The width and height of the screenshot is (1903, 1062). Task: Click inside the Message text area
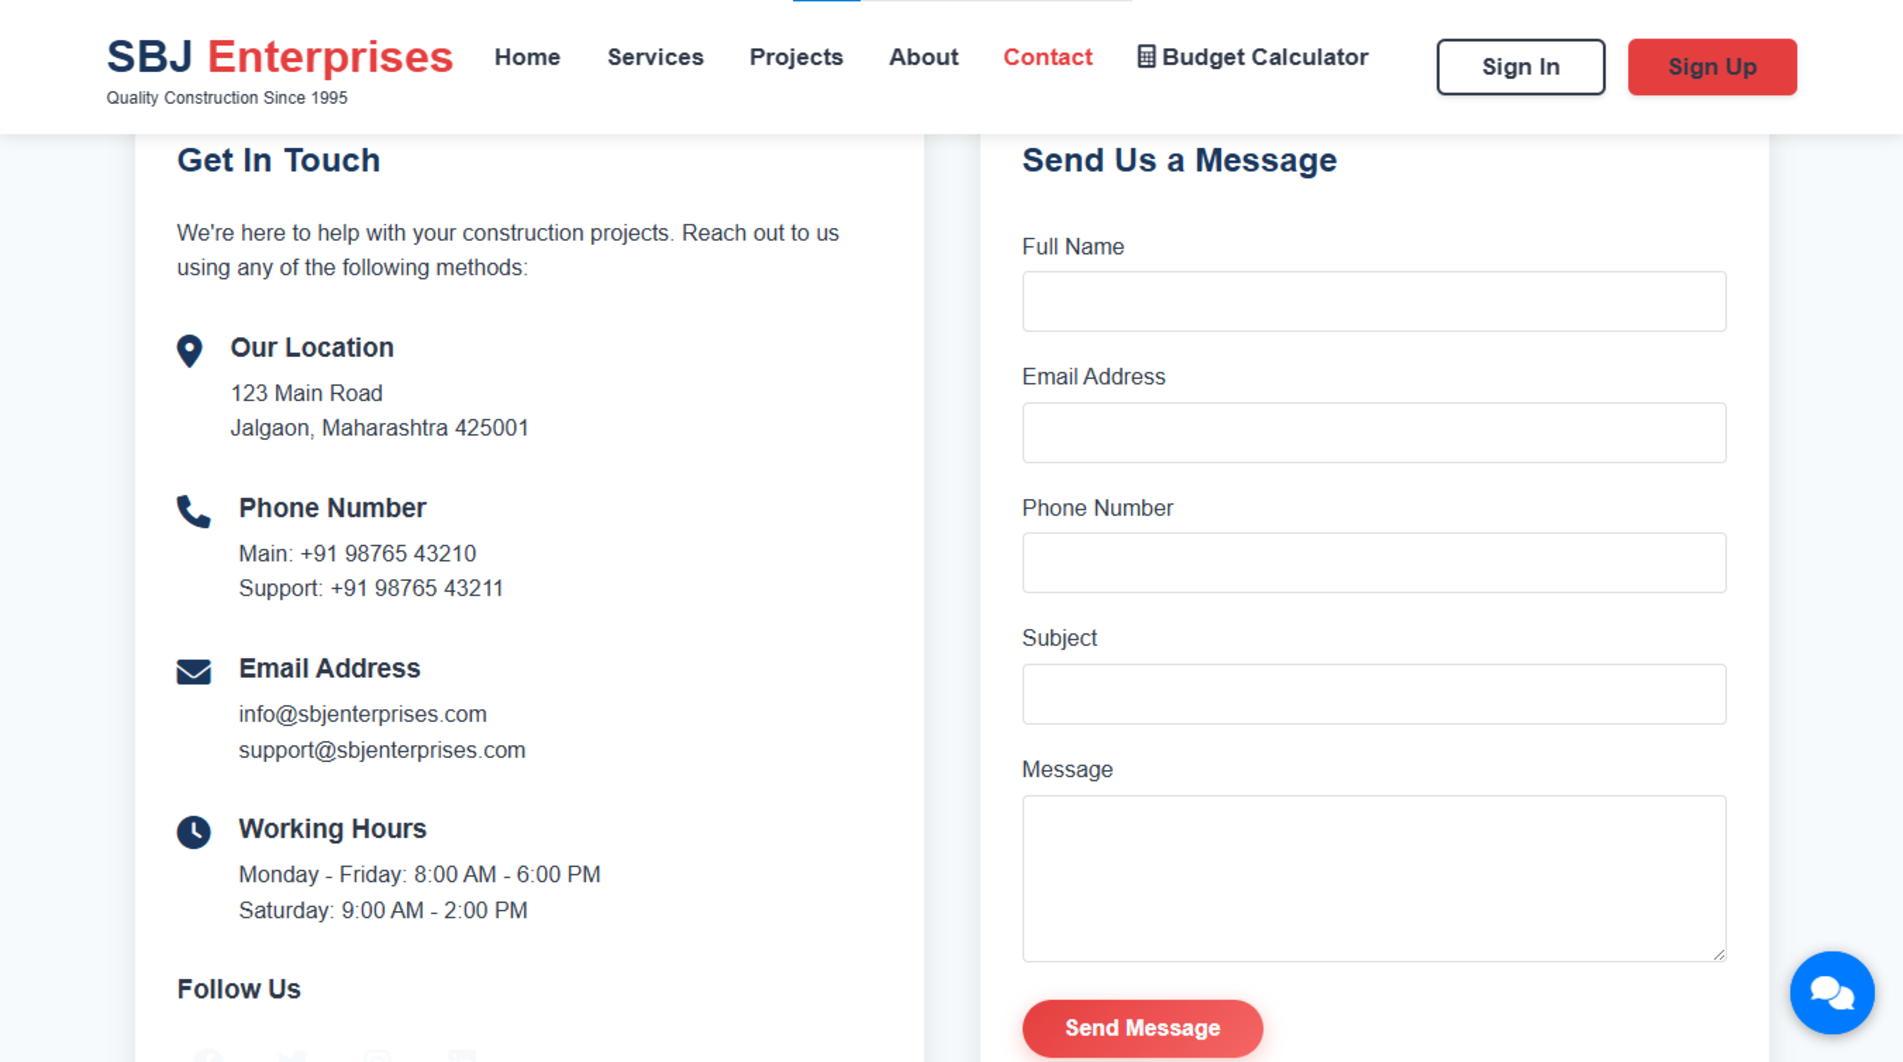click(x=1373, y=878)
